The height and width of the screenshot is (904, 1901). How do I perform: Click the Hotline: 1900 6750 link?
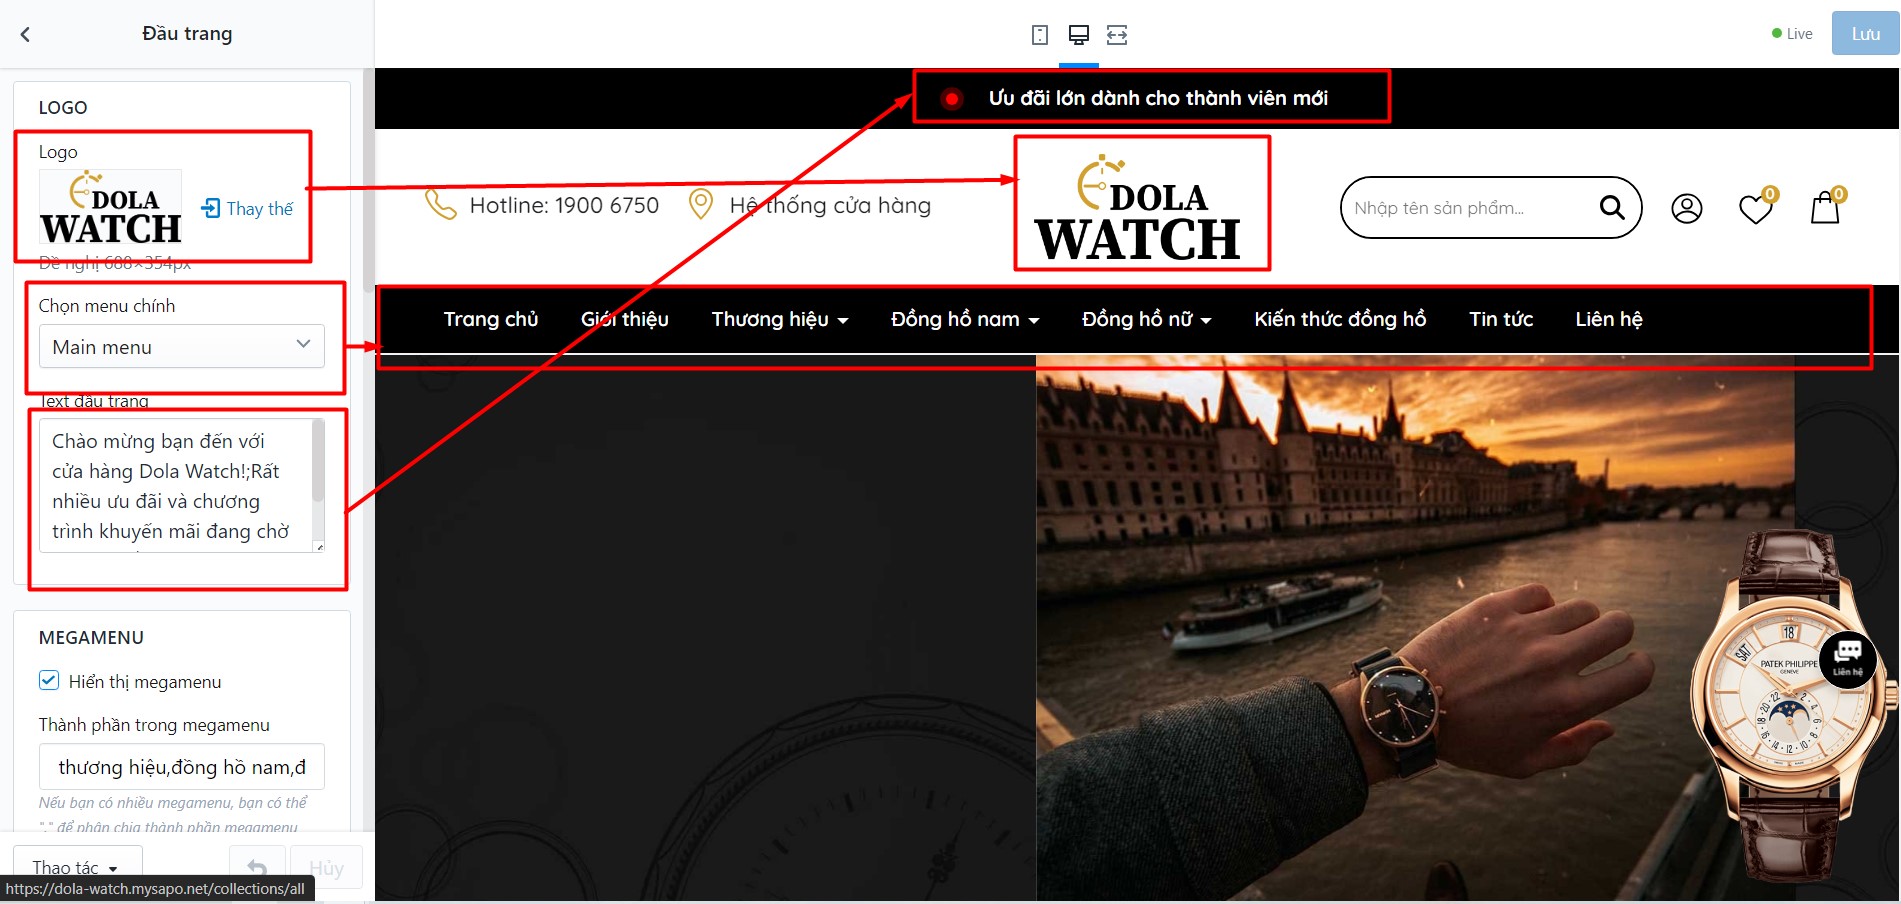564,205
